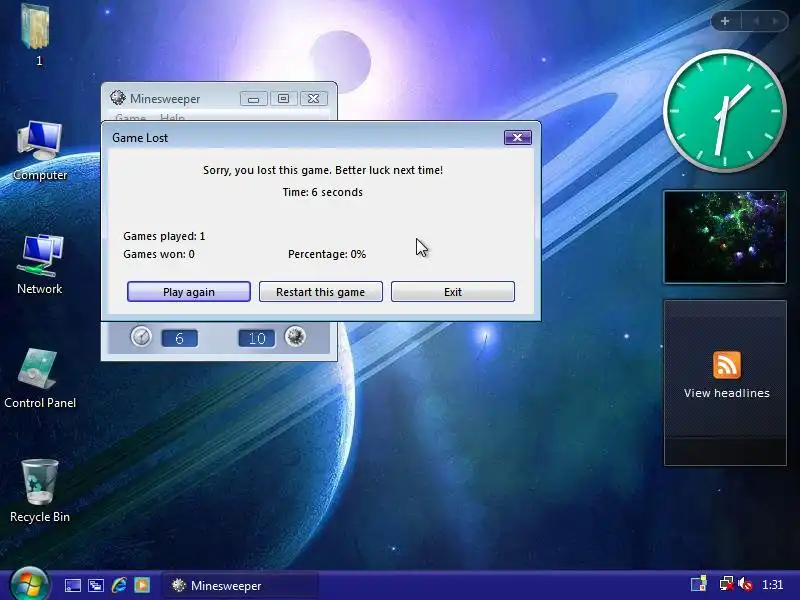The width and height of the screenshot is (800, 600).
Task: Open View headlines in feed gadget
Action: click(727, 393)
